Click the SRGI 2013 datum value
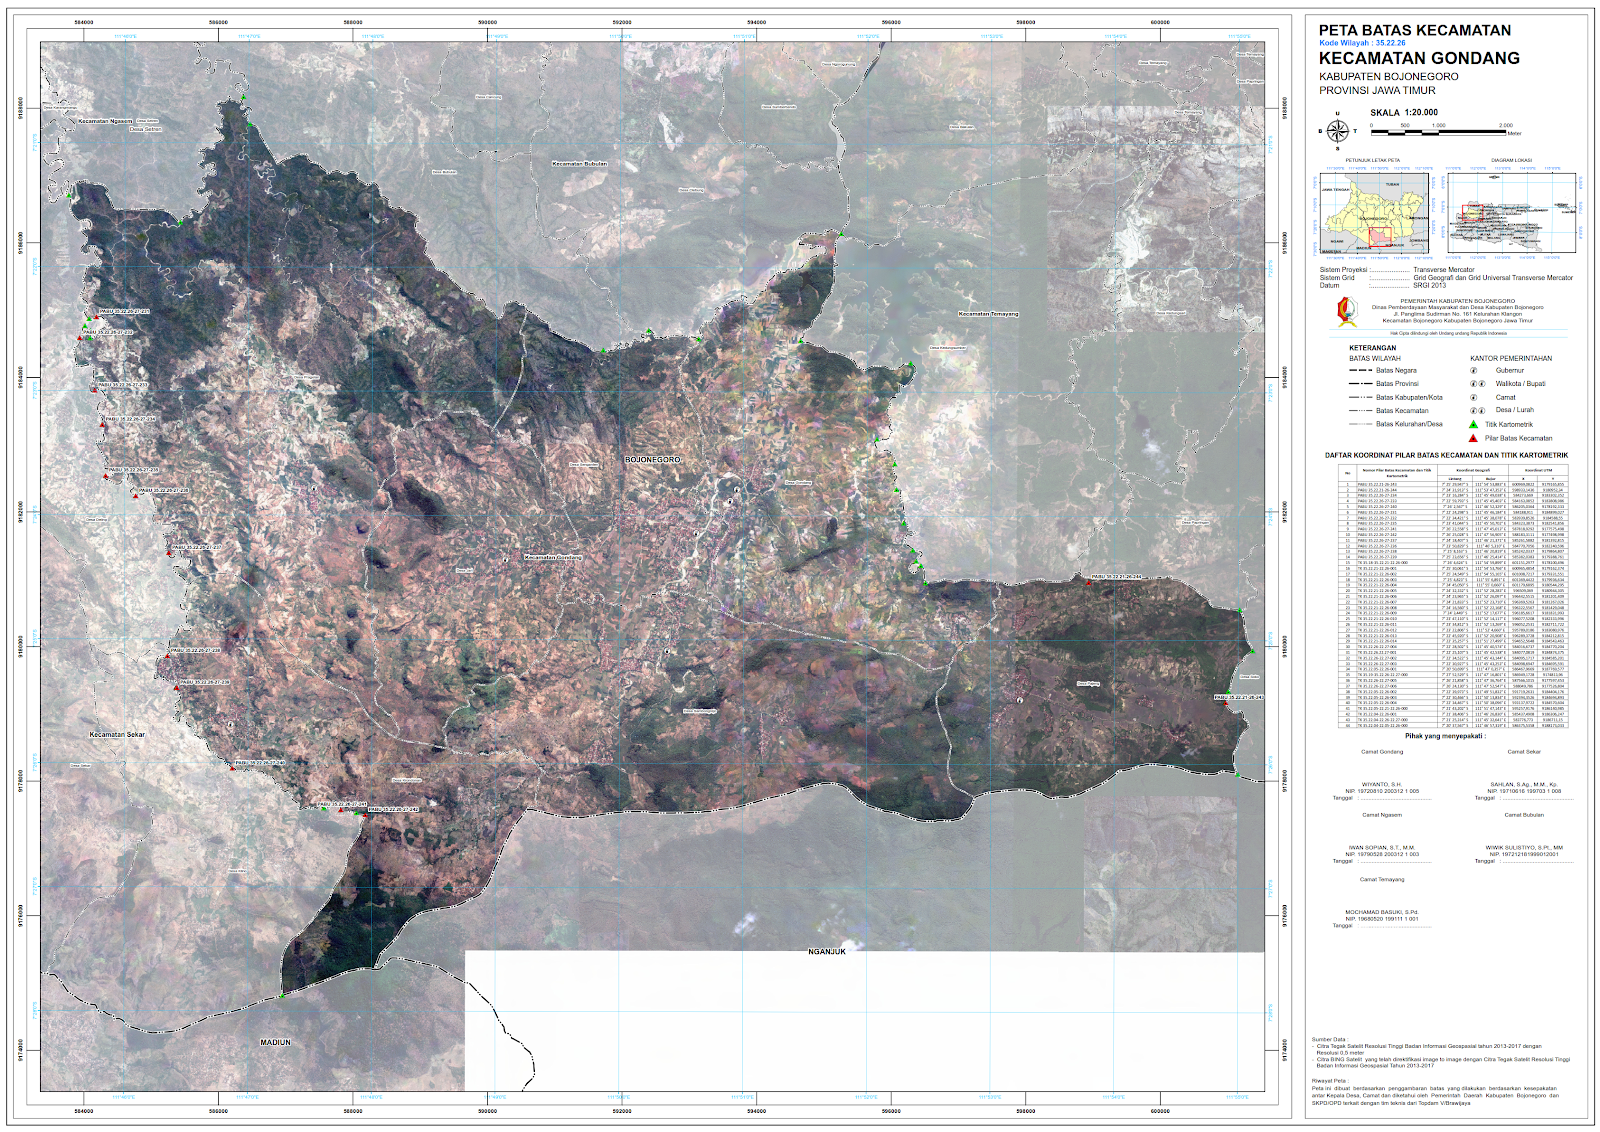The width and height of the screenshot is (1600, 1132). click(1429, 286)
